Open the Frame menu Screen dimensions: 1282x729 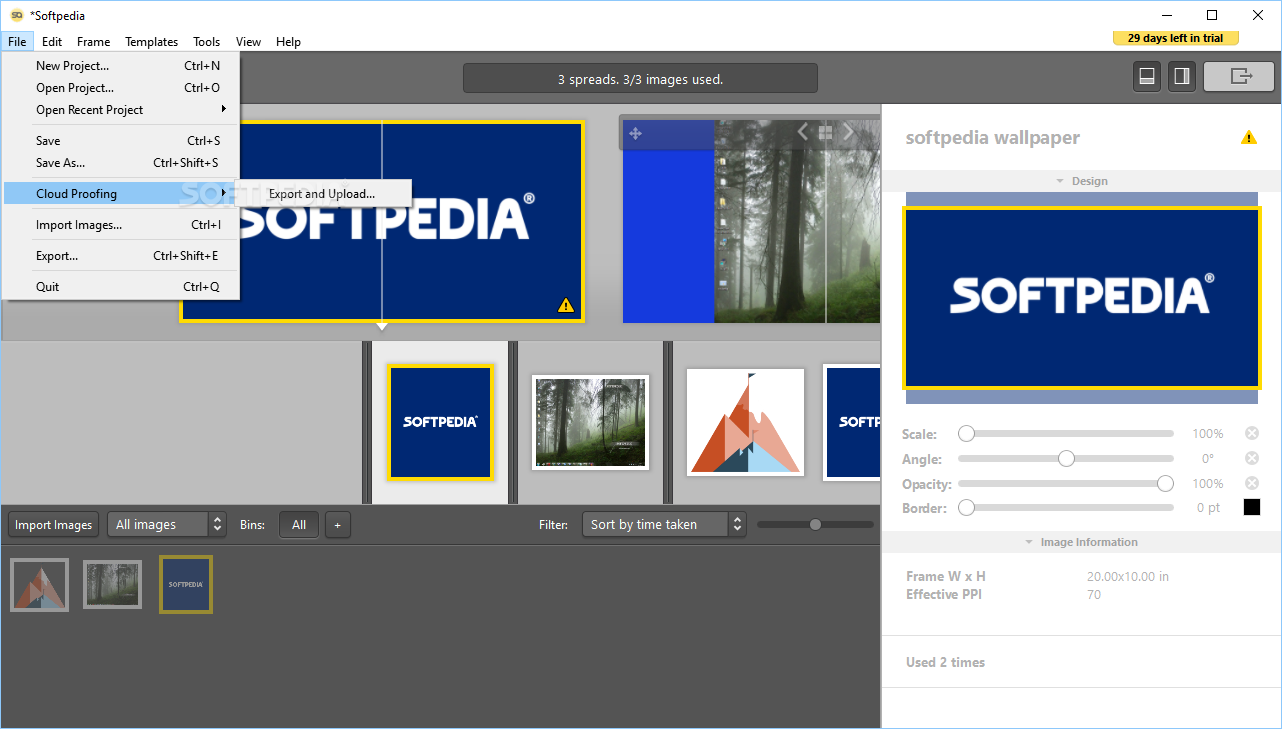[94, 42]
